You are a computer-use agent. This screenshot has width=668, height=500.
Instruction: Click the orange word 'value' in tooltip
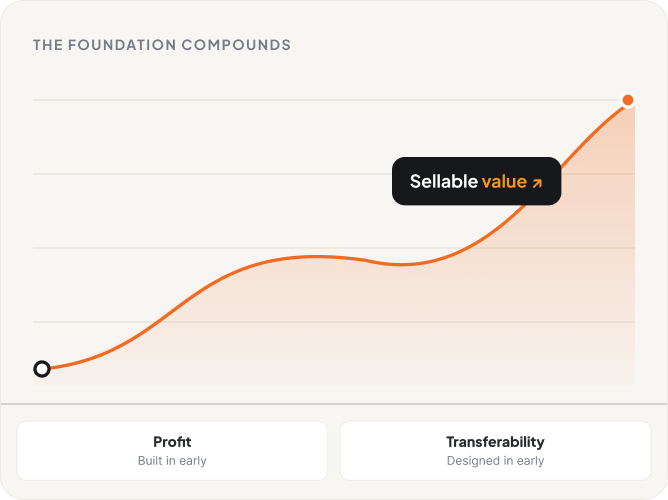(x=504, y=182)
